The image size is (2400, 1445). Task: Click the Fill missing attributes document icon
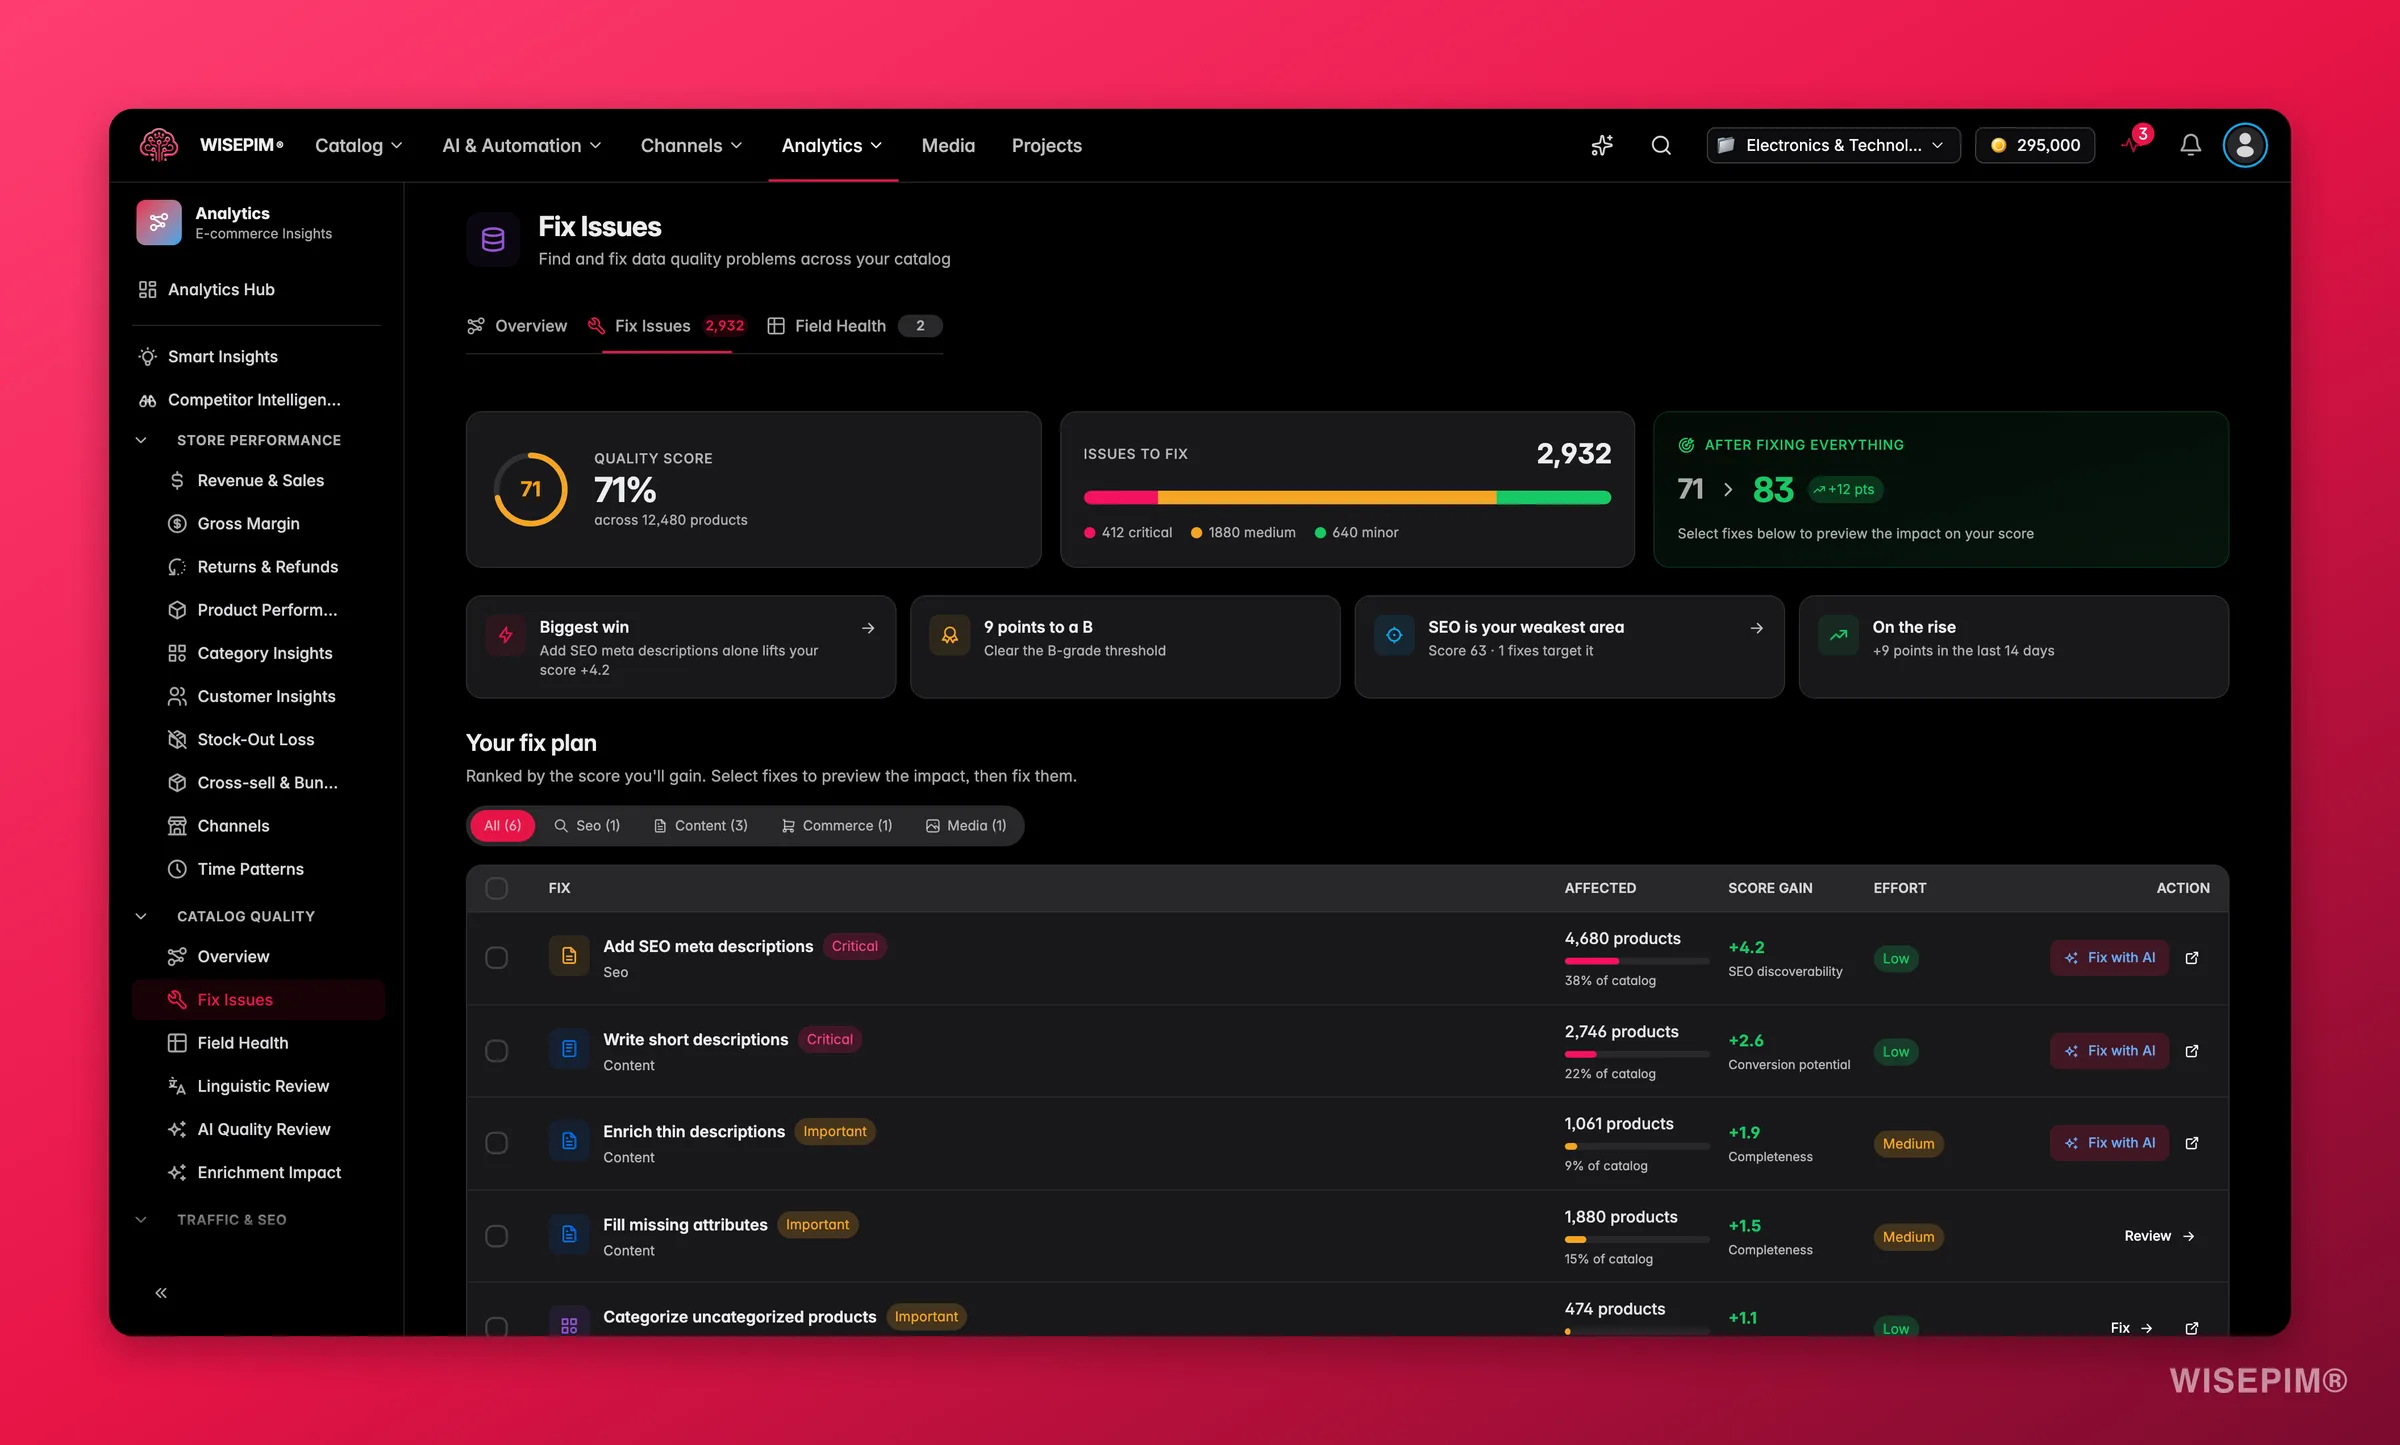569,1234
